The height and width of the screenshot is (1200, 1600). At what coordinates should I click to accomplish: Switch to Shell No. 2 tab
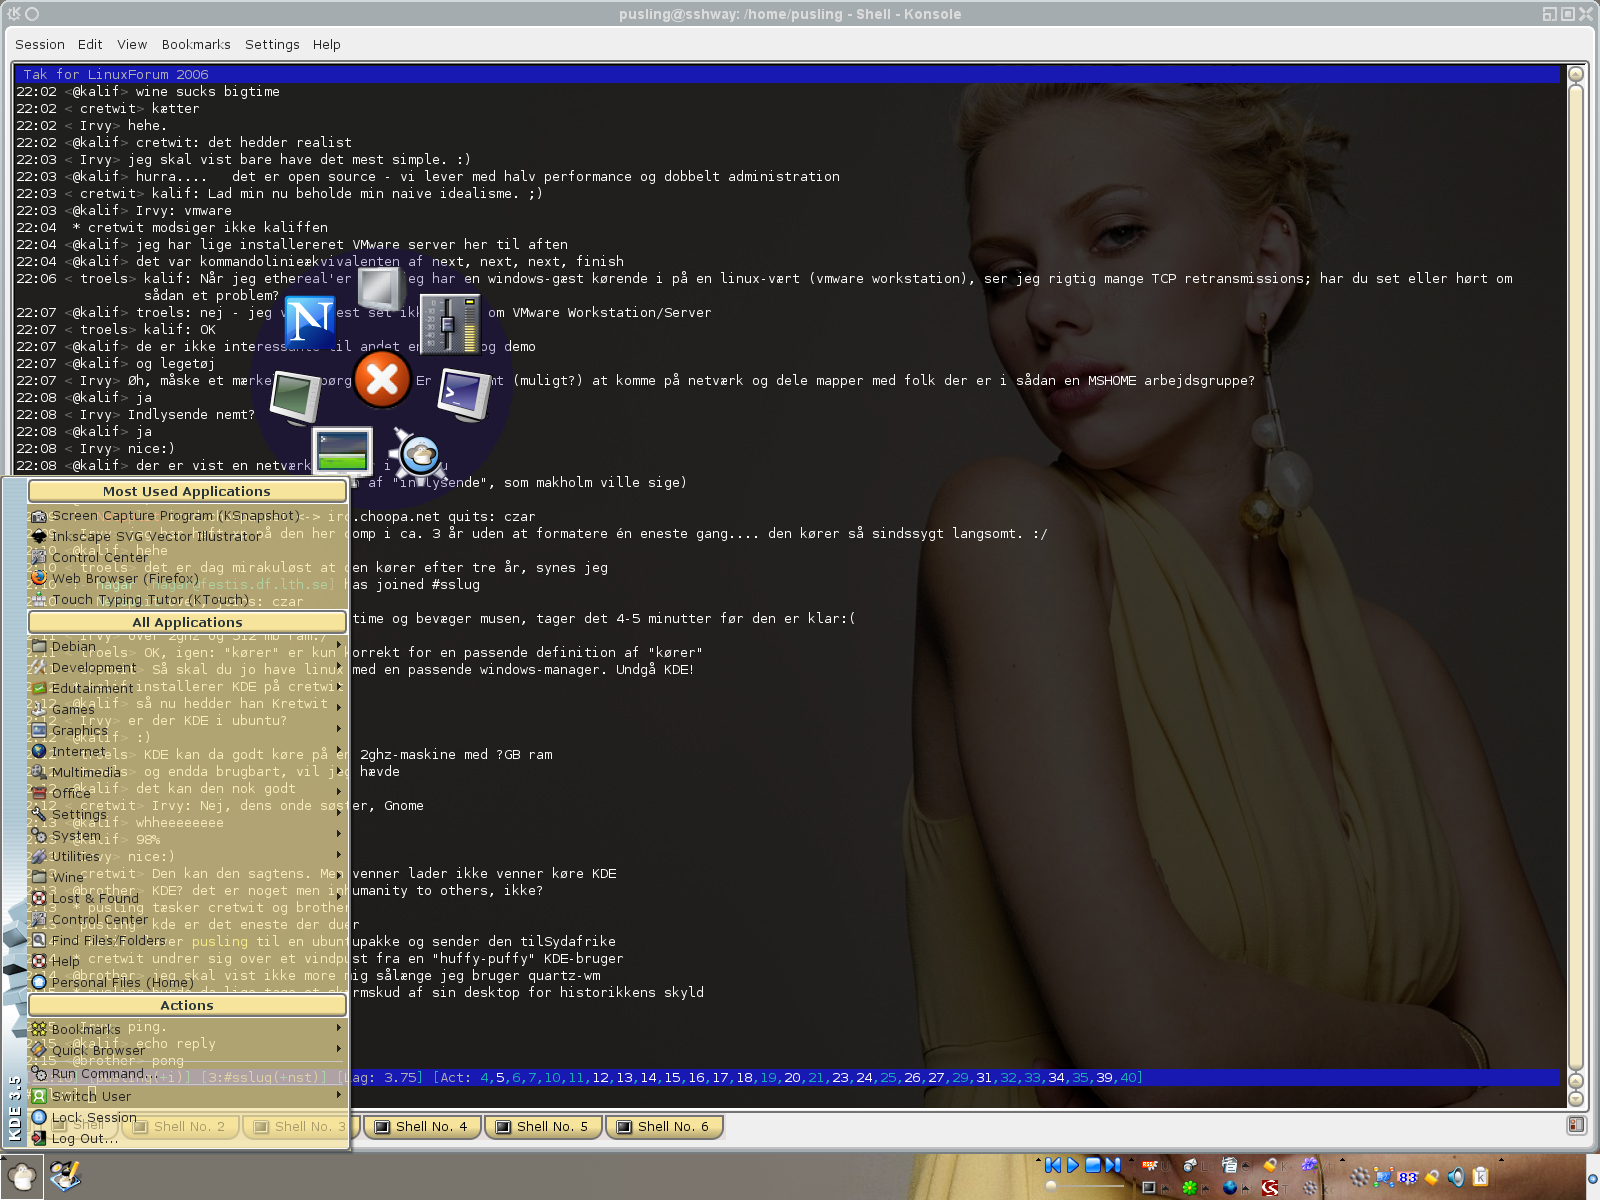[x=181, y=1127]
